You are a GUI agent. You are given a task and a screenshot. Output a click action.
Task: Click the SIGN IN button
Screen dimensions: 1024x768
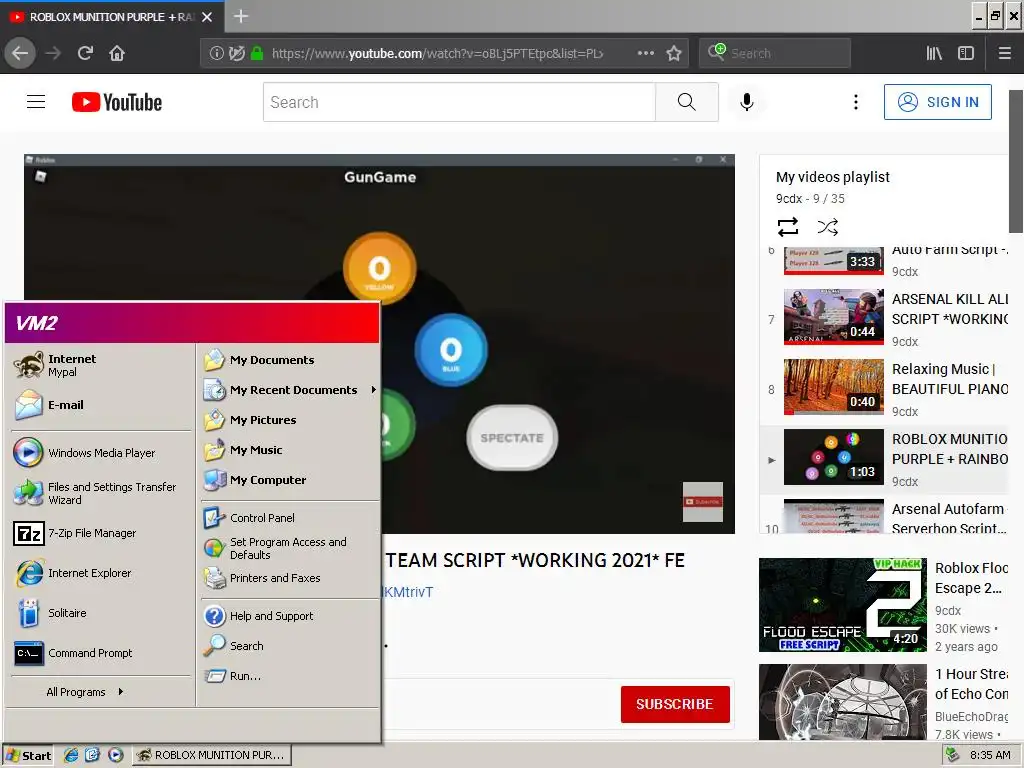point(938,102)
